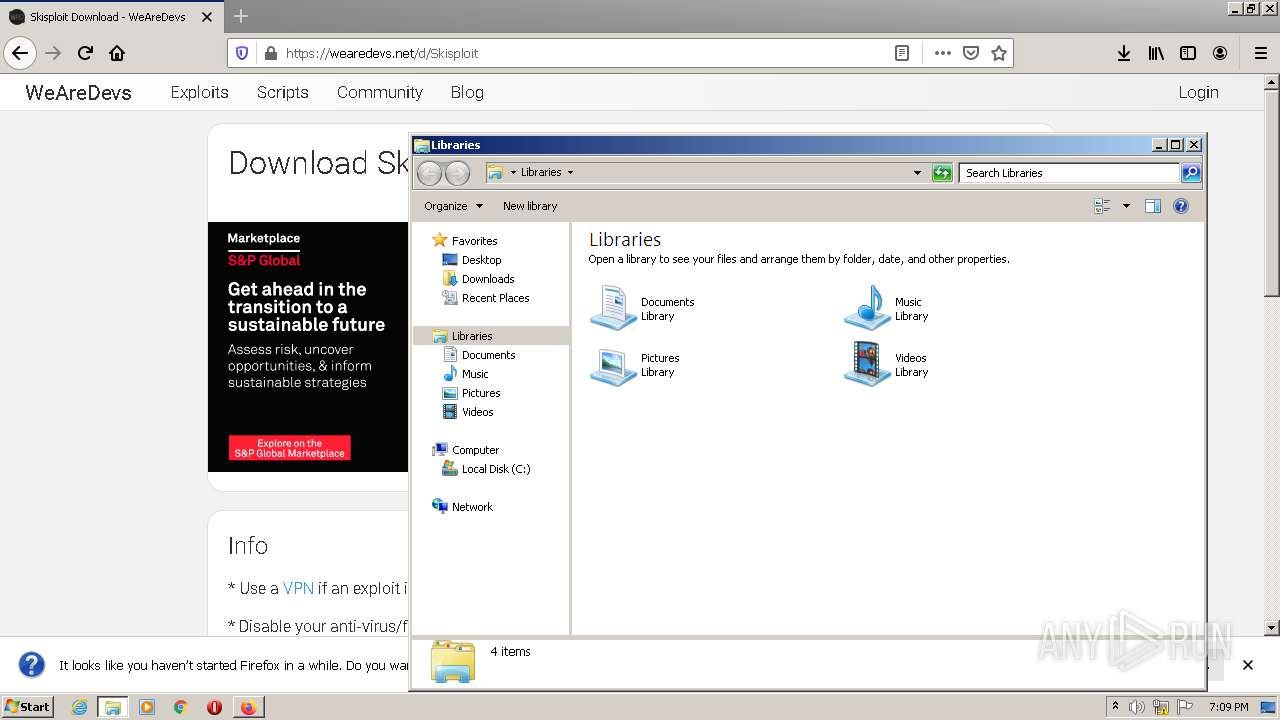Click the VPN link in Info
Image resolution: width=1280 pixels, height=720 pixels.
[x=298, y=588]
